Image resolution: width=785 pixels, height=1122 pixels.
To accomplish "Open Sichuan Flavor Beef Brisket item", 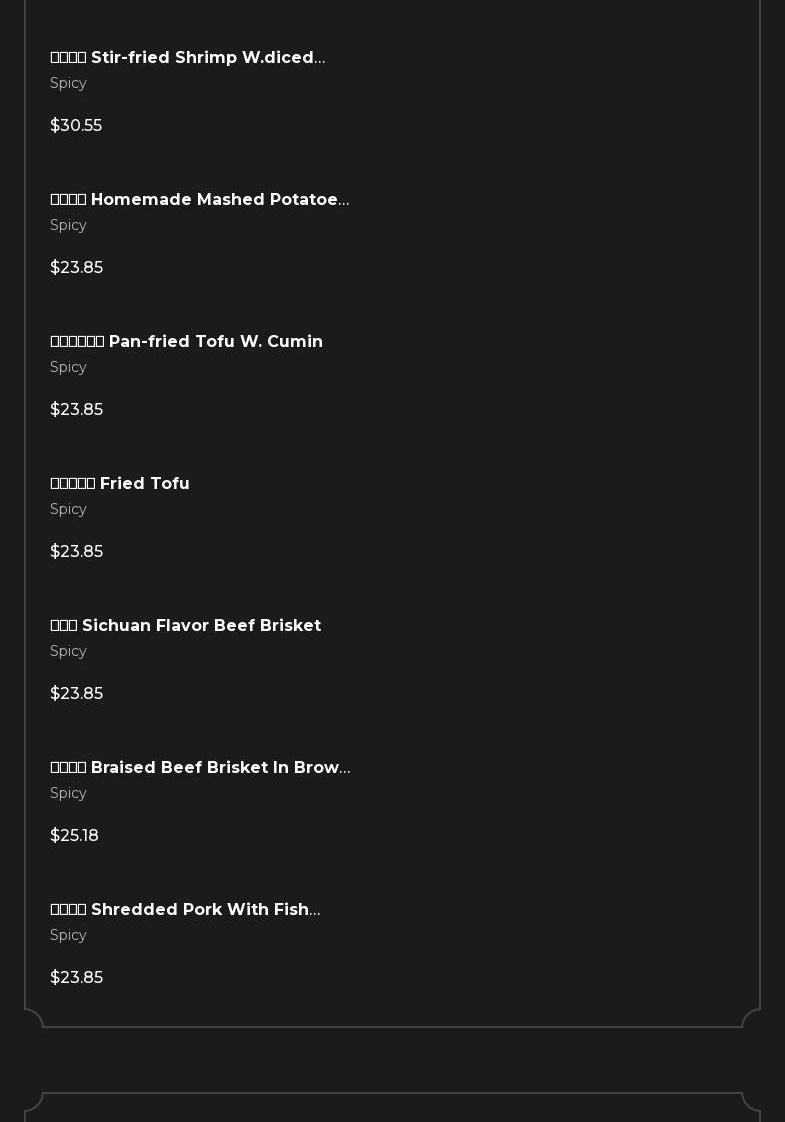I will (x=186, y=626).
